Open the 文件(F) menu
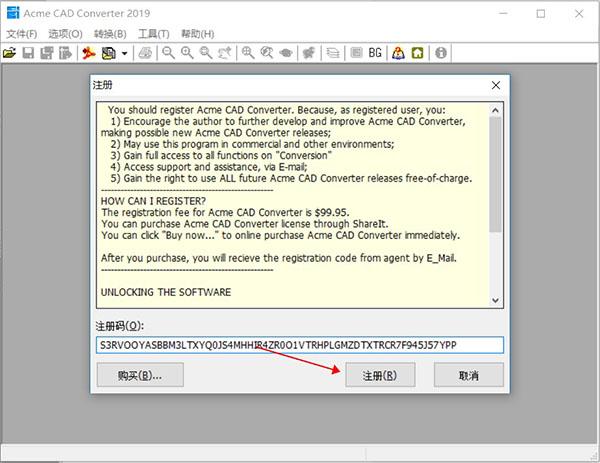This screenshot has width=600, height=463. 21,34
